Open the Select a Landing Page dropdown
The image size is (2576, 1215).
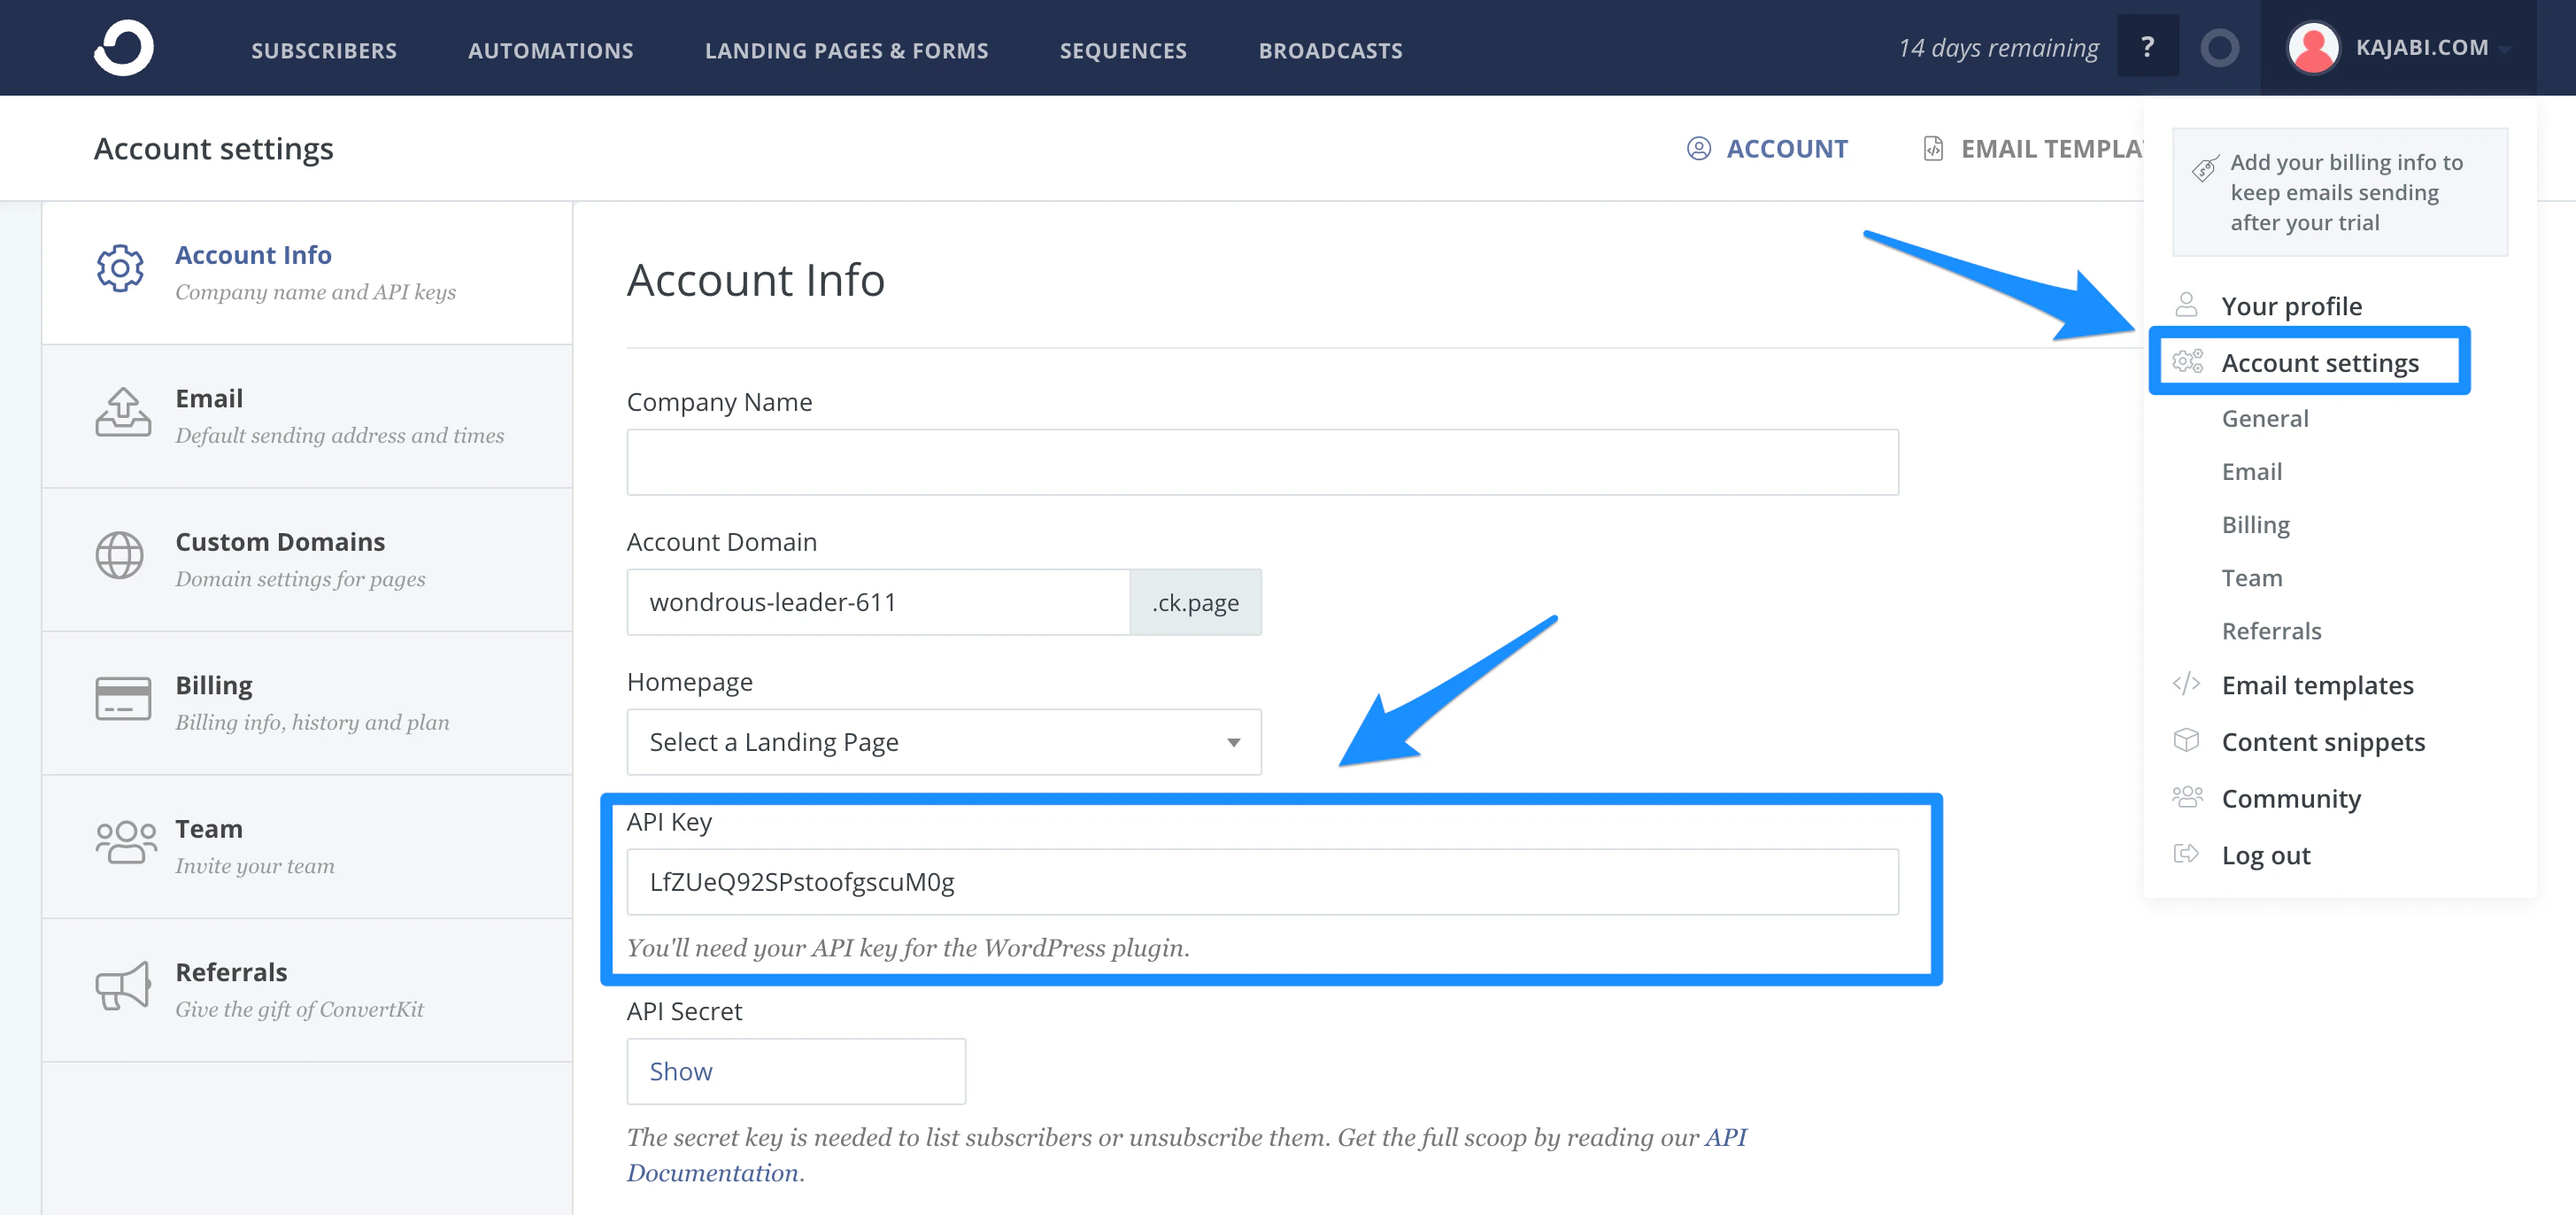[x=943, y=742]
